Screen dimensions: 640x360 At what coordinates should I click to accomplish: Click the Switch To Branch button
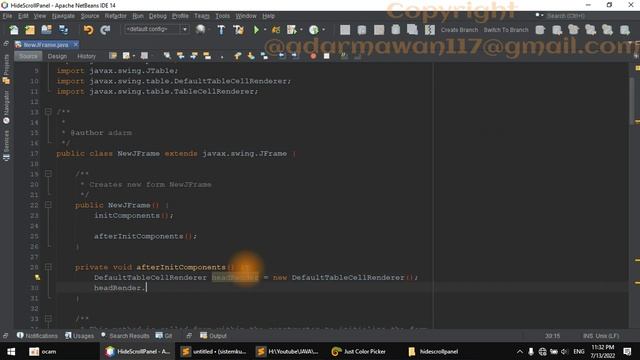(506, 30)
